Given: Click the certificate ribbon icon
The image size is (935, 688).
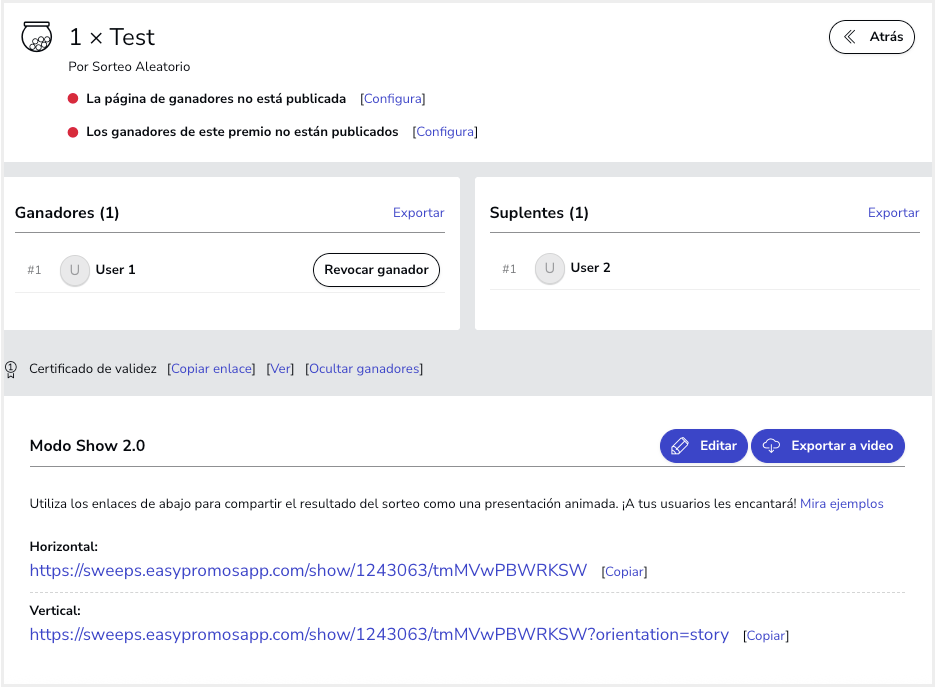Looking at the screenshot, I should pyautogui.click(x=11, y=369).
